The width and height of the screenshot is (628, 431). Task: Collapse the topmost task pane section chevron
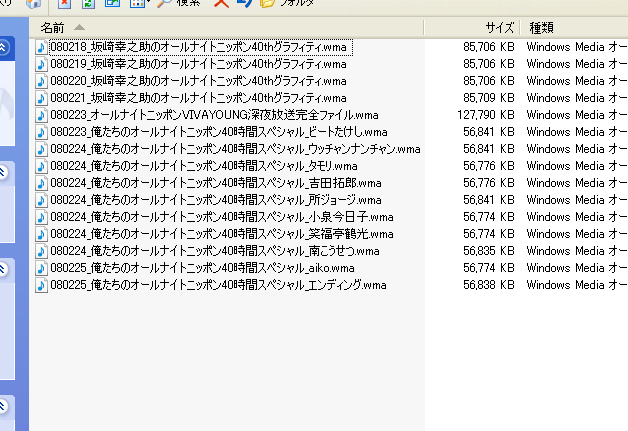pyautogui.click(x=2, y=47)
